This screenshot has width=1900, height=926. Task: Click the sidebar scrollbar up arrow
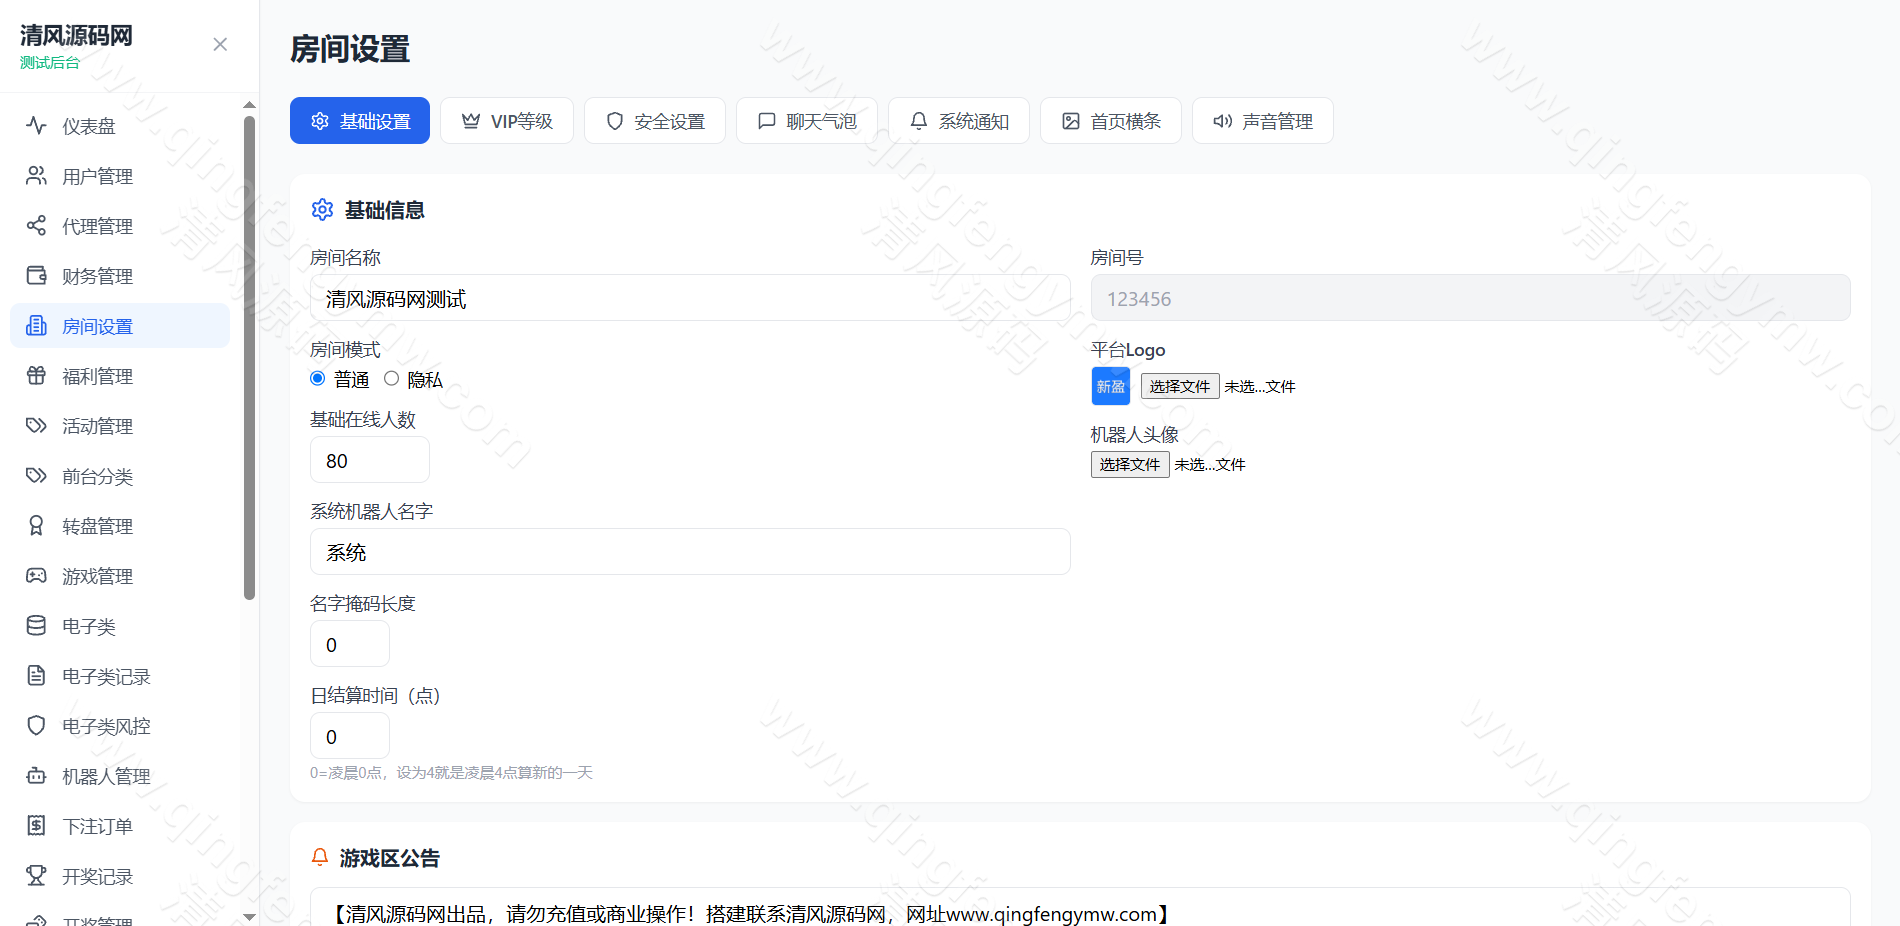(249, 105)
